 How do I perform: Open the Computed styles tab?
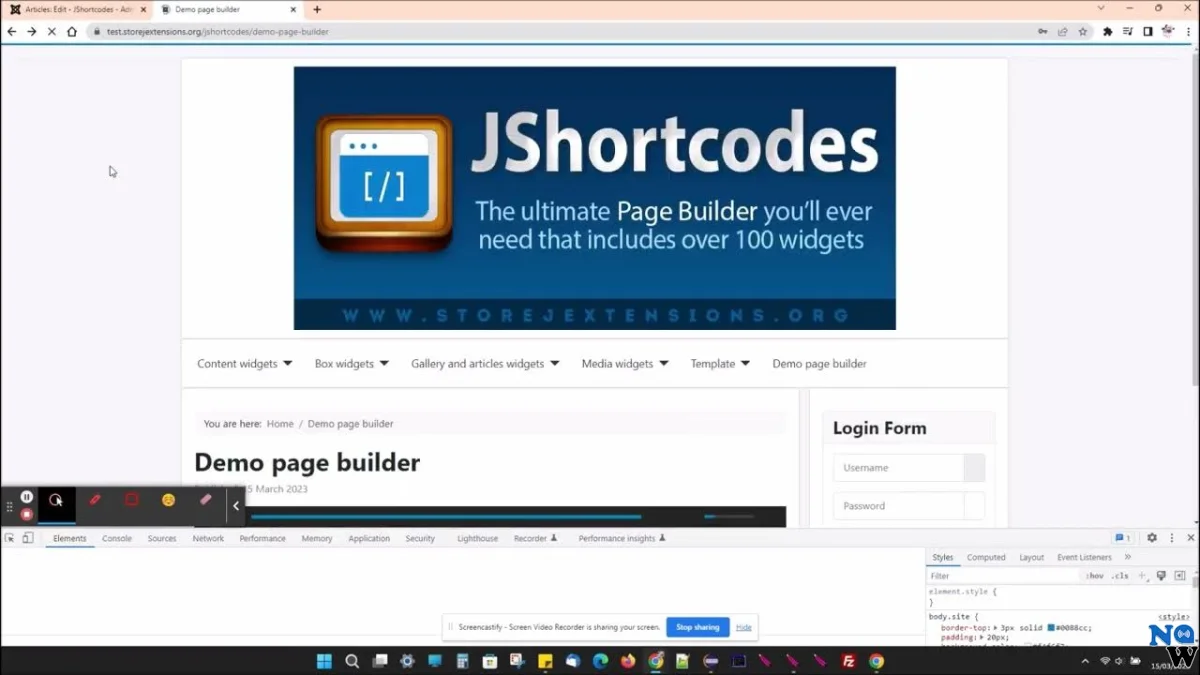pos(986,557)
